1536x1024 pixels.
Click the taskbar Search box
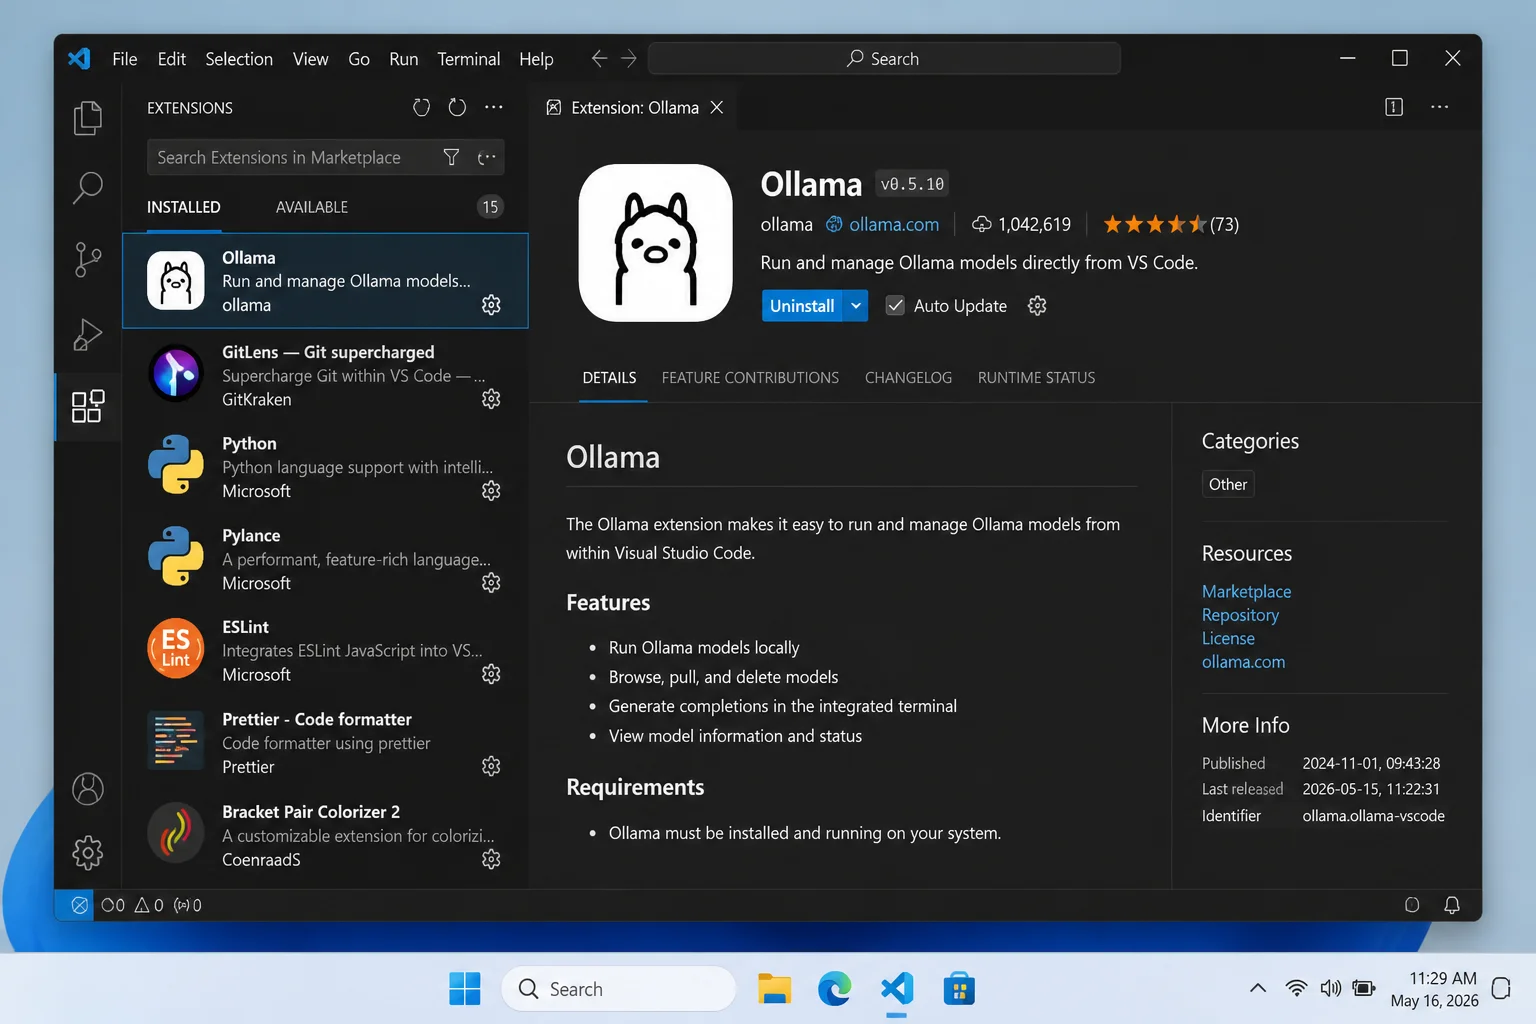[618, 989]
